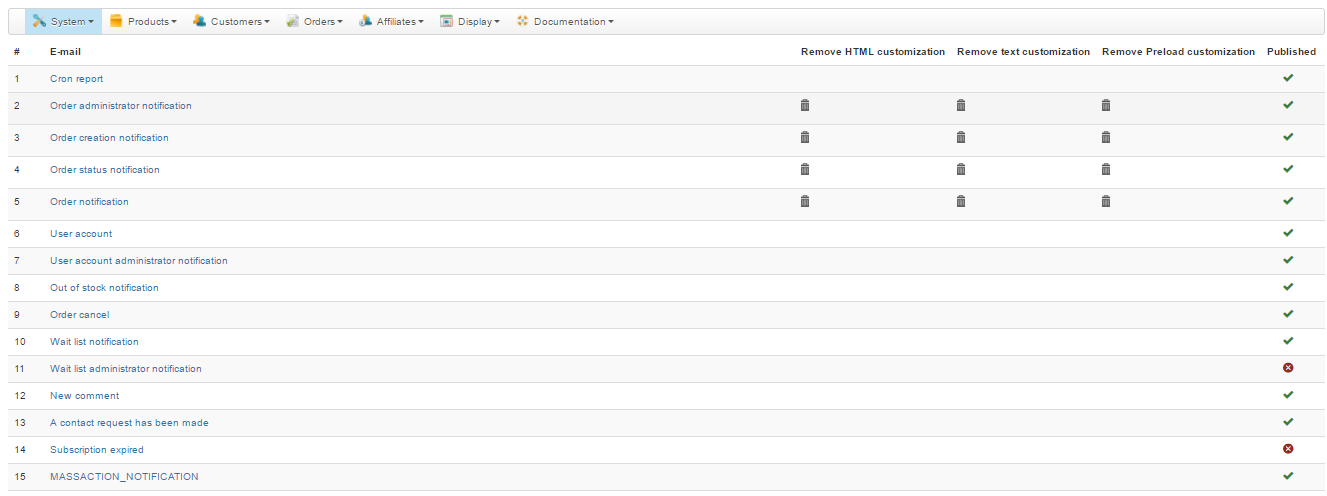Expand the Products dropdown menu
This screenshot has height=496, width=1327.
point(143,21)
